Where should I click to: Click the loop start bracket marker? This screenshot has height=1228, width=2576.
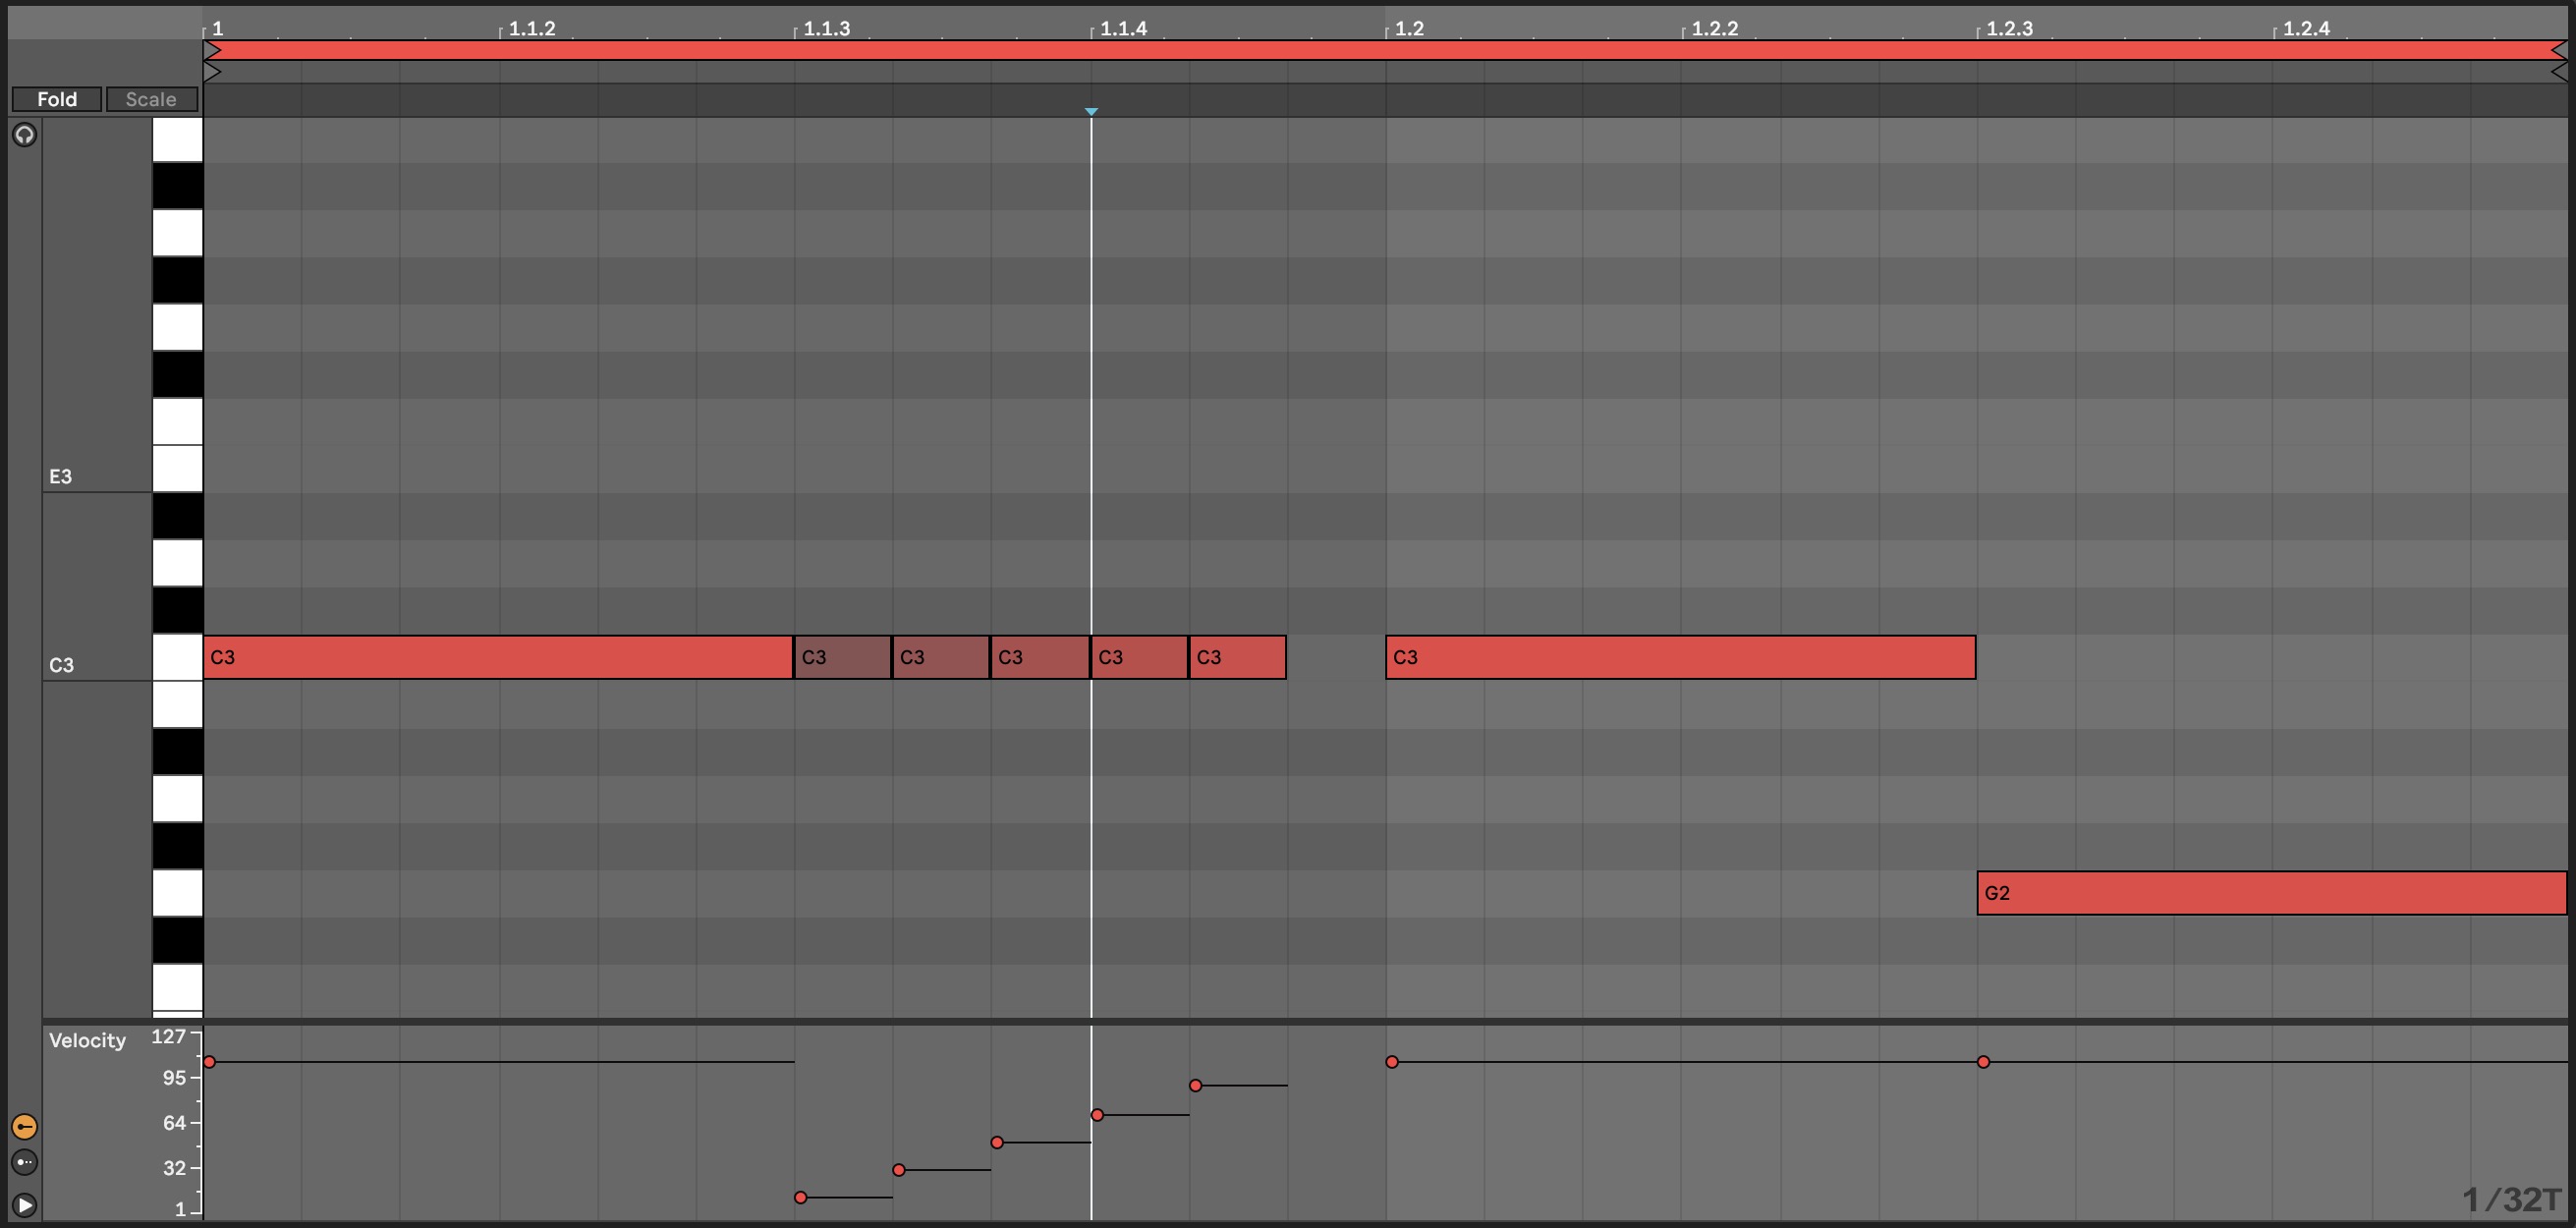coord(212,50)
